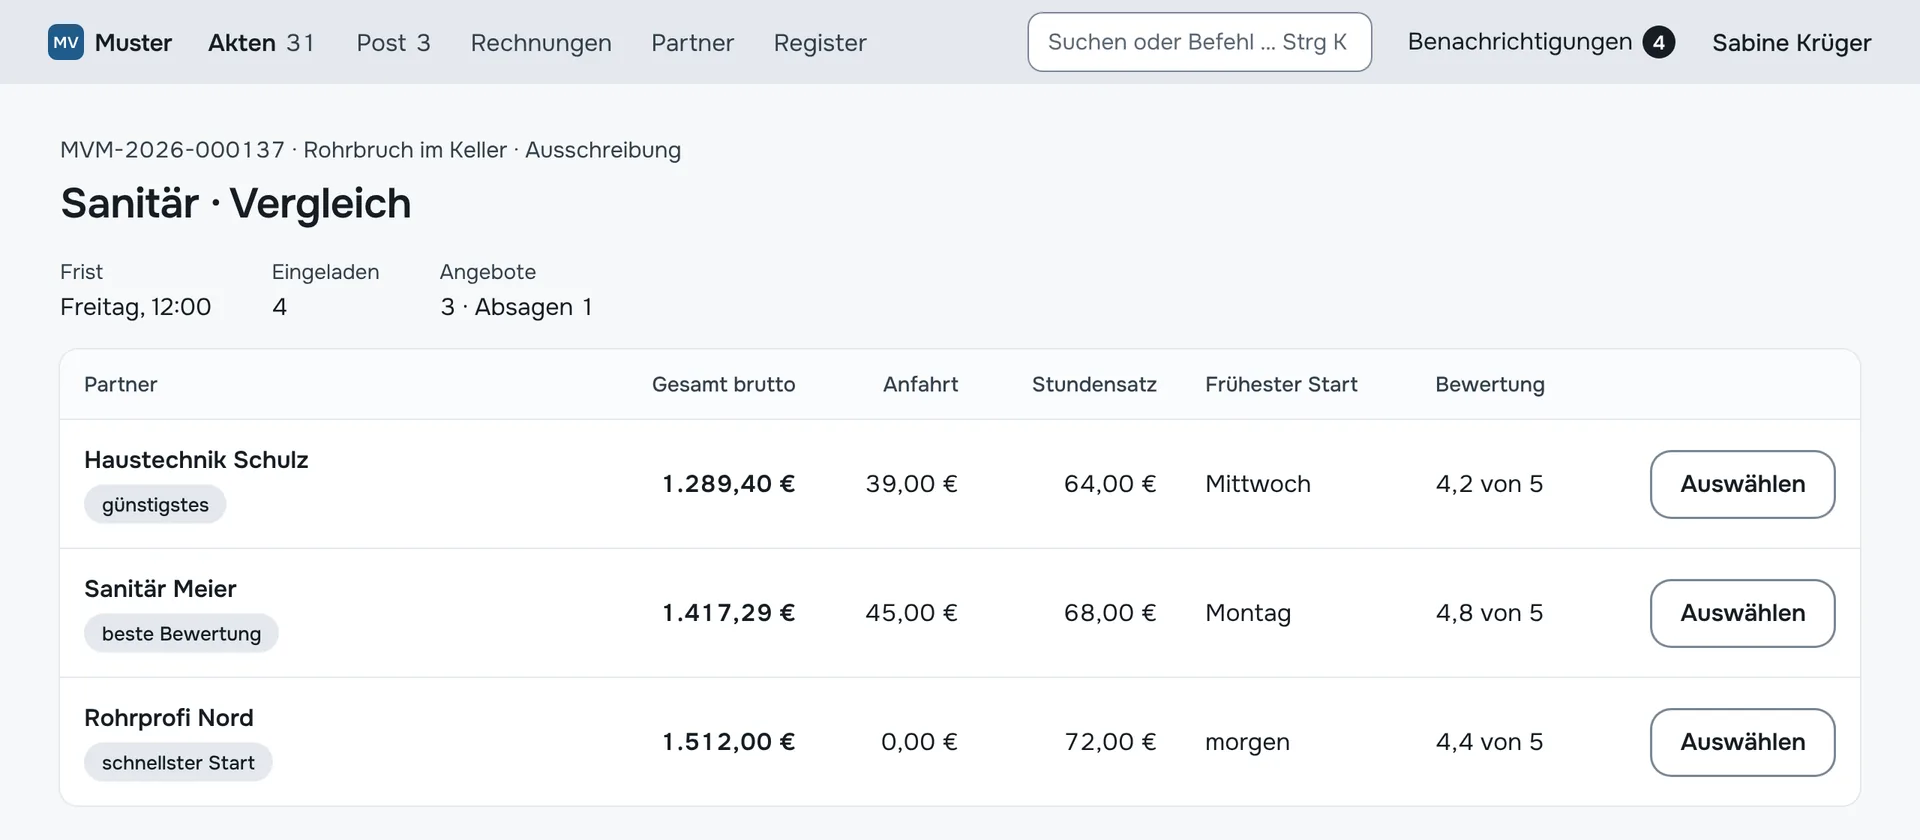Open the Akten tab
This screenshot has height=840, width=1920.
tap(261, 42)
